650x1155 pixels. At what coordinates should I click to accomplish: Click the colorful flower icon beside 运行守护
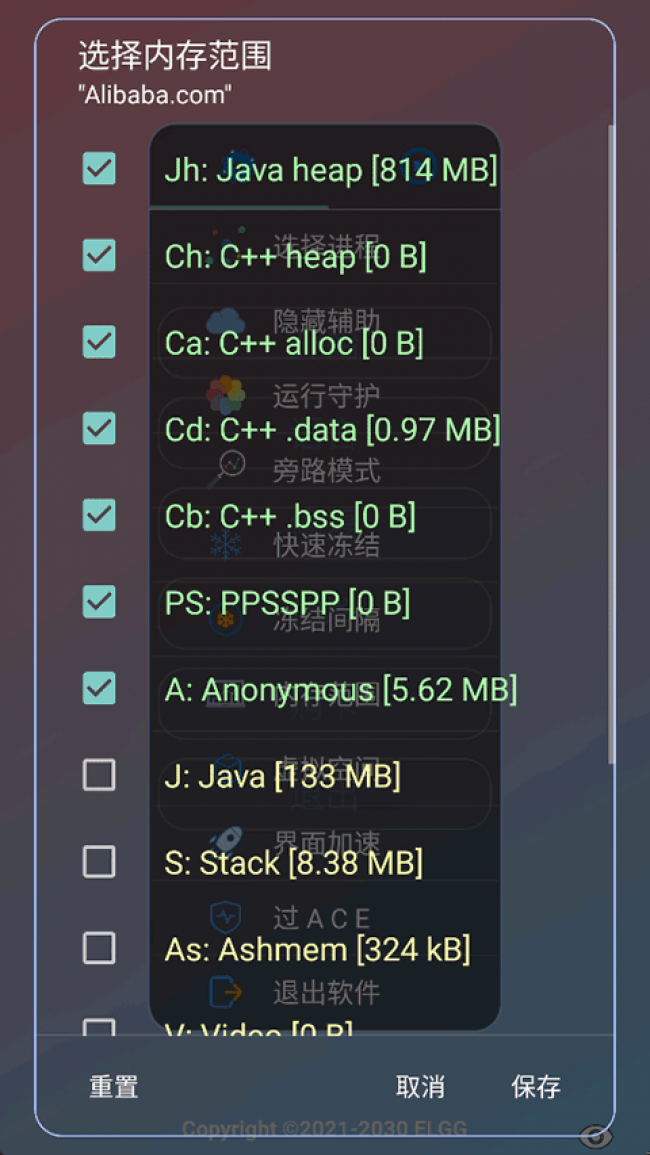(226, 395)
